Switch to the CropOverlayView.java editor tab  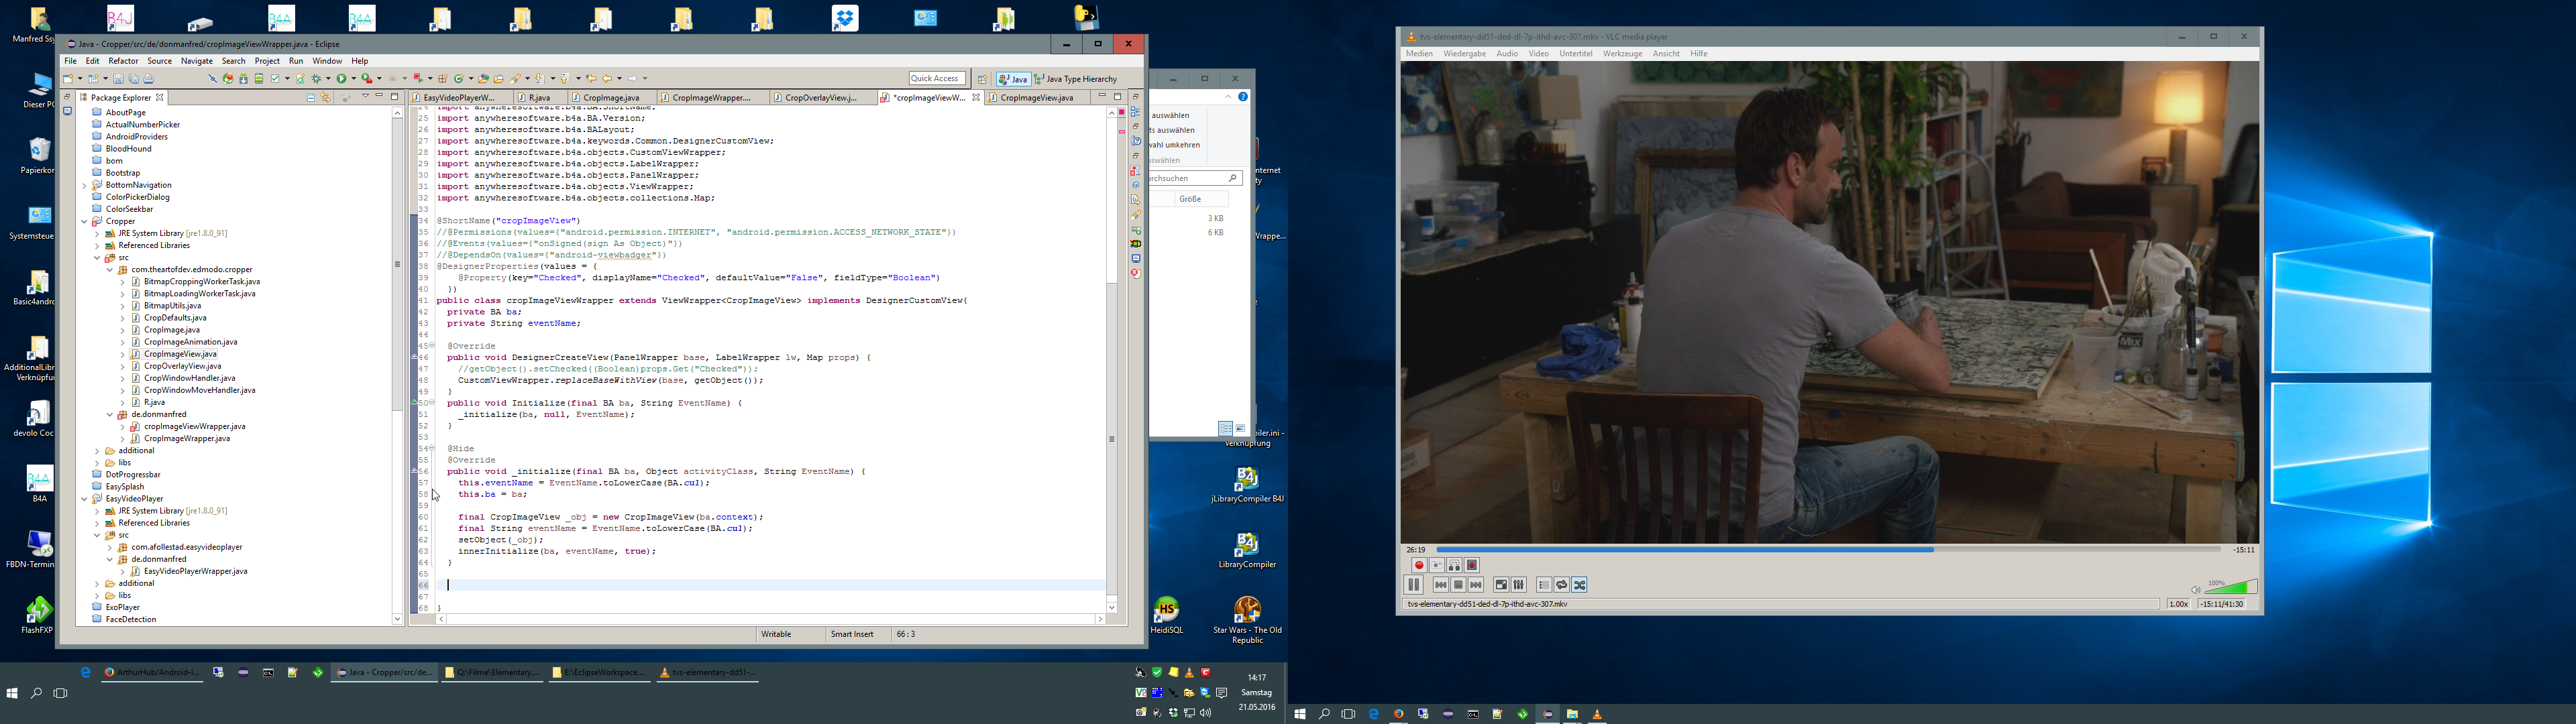click(819, 98)
